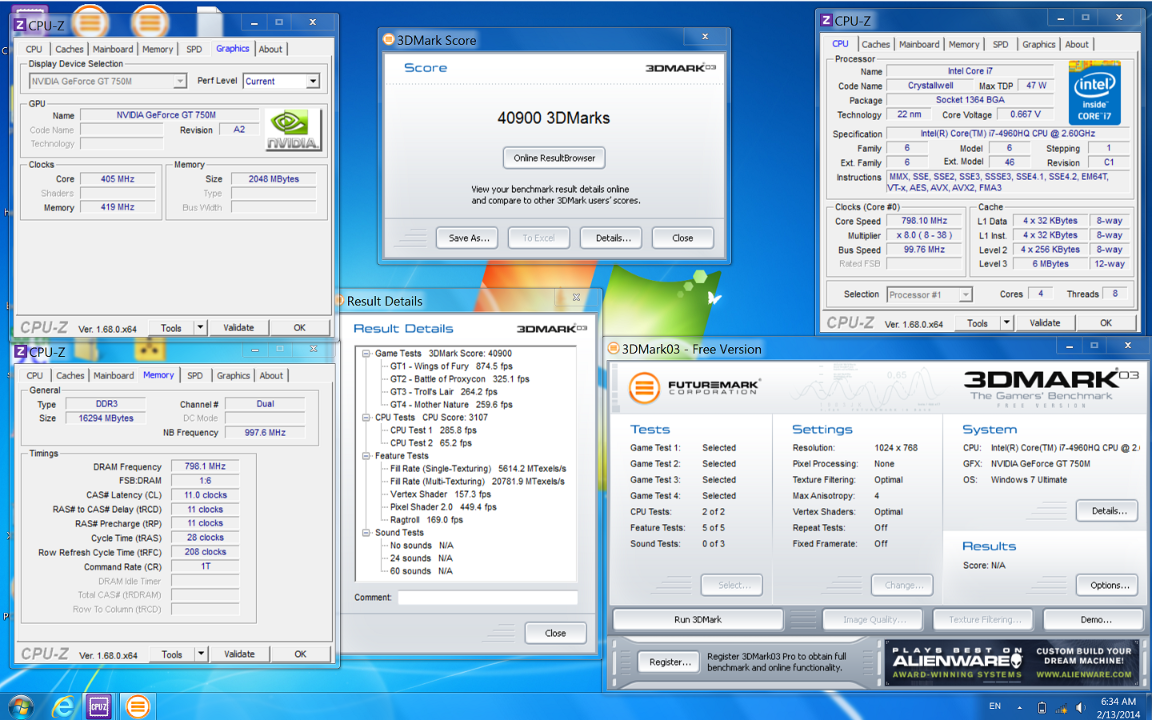Open Tools dropdown arrow in CPU tab CPU-Z window
The height and width of the screenshot is (720, 1152).
[1007, 323]
